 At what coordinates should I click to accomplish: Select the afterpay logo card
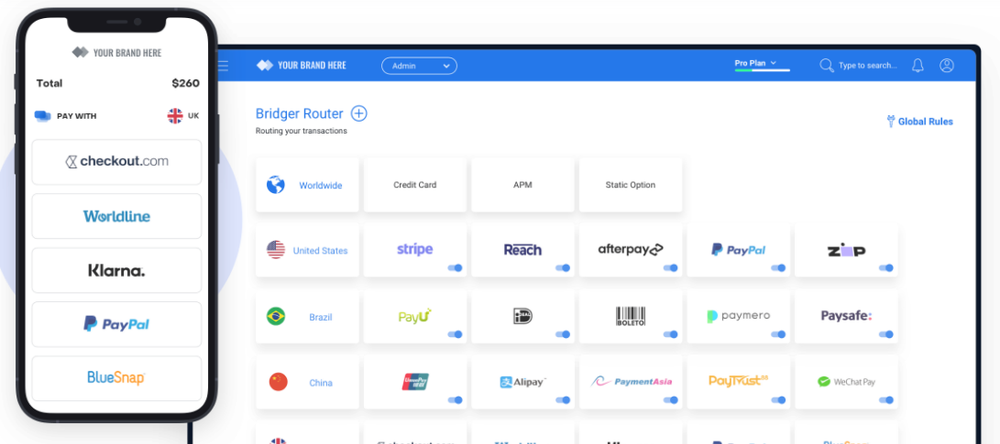pos(631,249)
